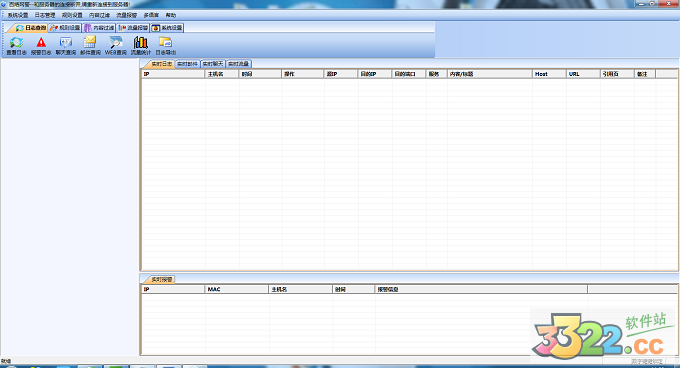Open the 帮助 help menu
The height and width of the screenshot is (368, 680).
pyautogui.click(x=171, y=15)
